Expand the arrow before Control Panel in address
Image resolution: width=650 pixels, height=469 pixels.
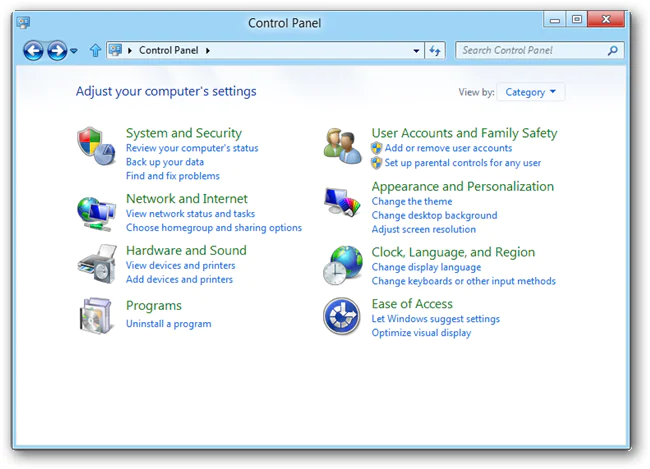pyautogui.click(x=130, y=51)
